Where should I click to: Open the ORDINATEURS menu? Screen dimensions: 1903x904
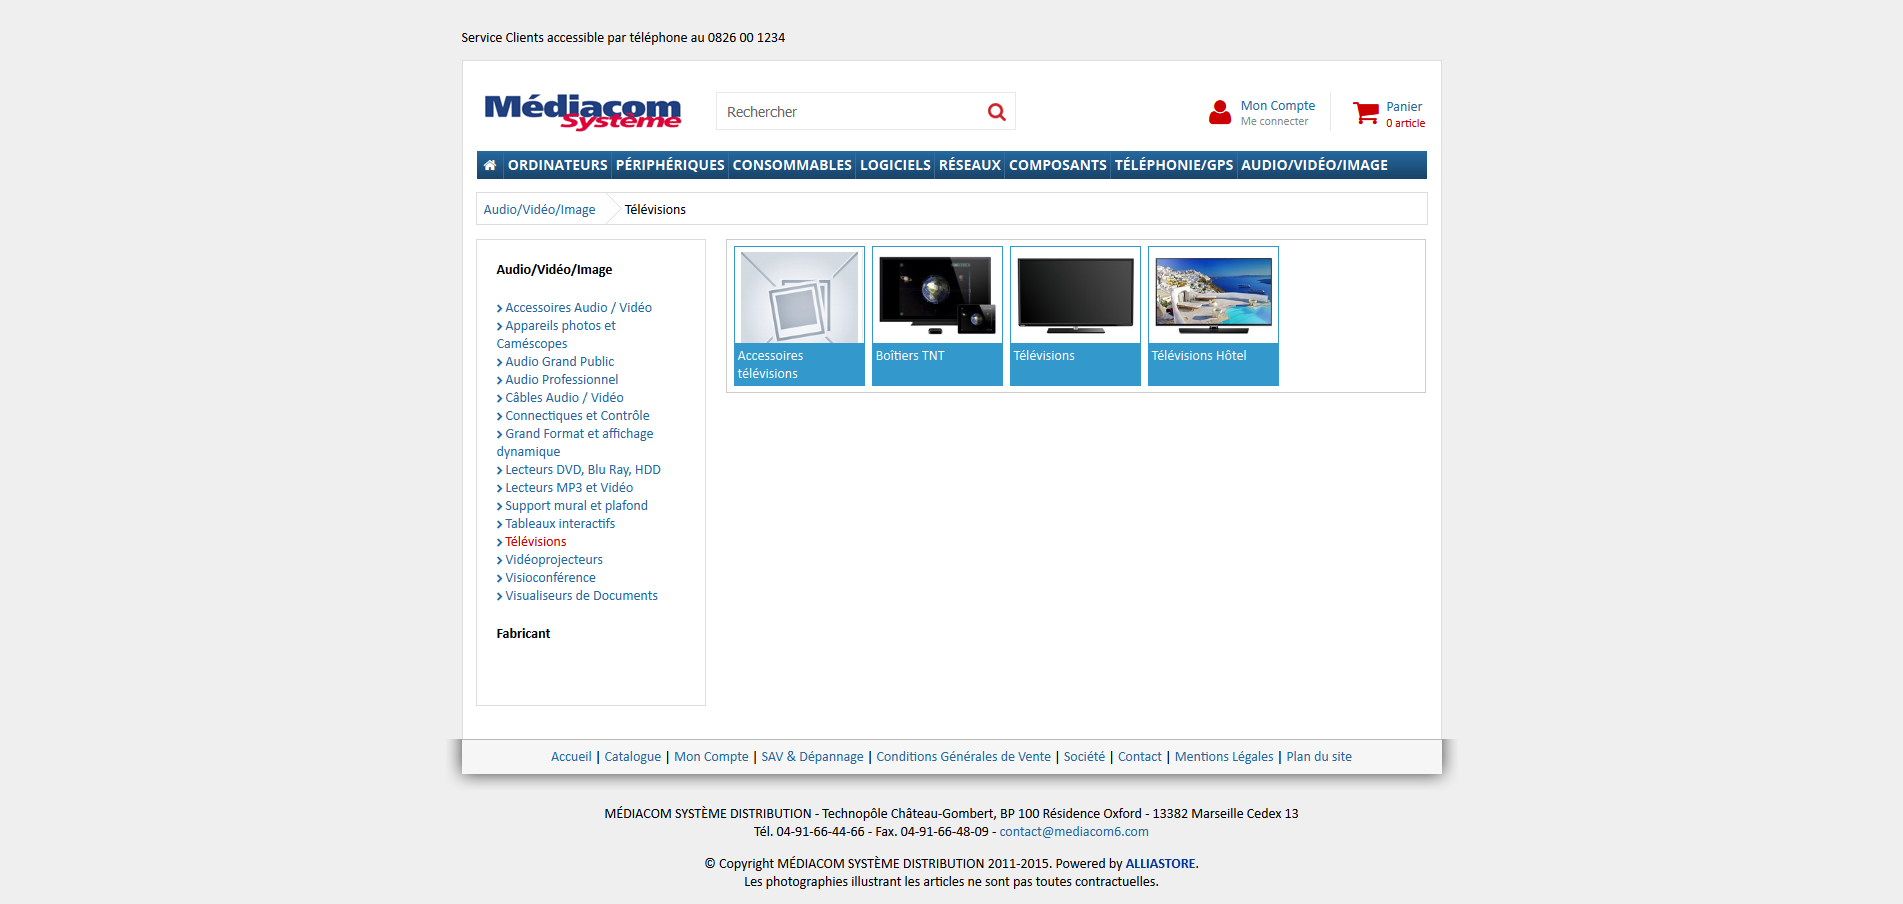[557, 165]
